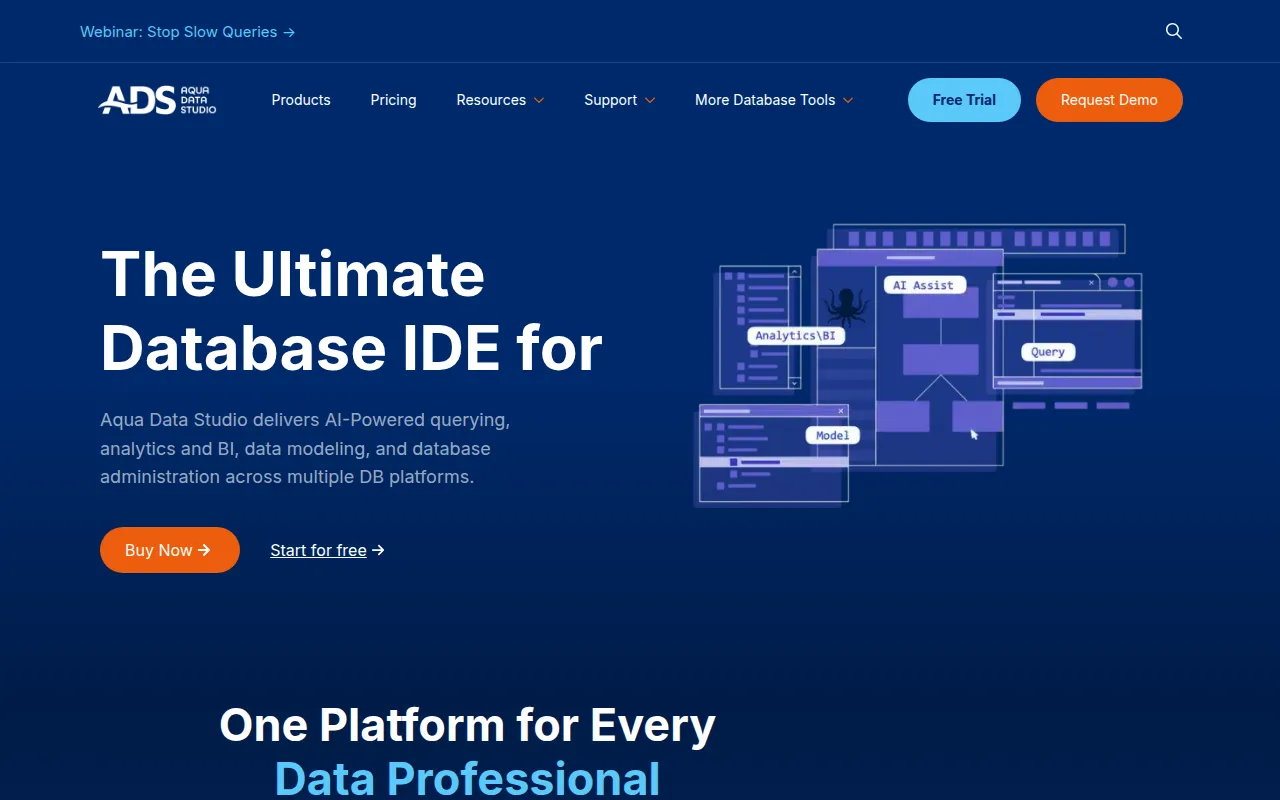The width and height of the screenshot is (1280, 800).
Task: Go to the Pricing page
Action: click(393, 100)
